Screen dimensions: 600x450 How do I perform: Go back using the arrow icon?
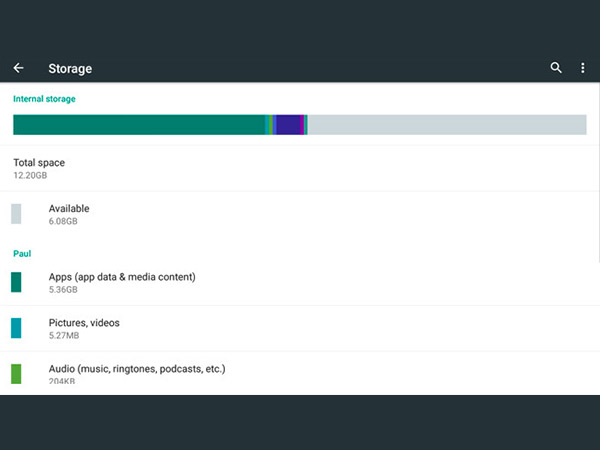click(x=18, y=68)
